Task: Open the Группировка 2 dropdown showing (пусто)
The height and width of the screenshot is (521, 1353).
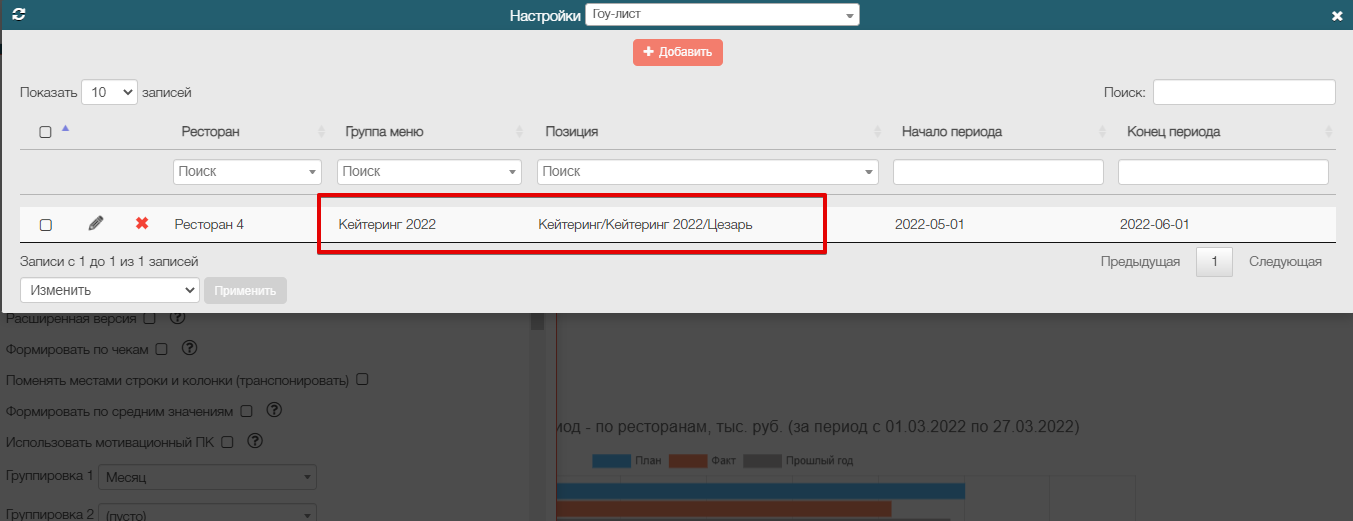Action: coord(207,512)
